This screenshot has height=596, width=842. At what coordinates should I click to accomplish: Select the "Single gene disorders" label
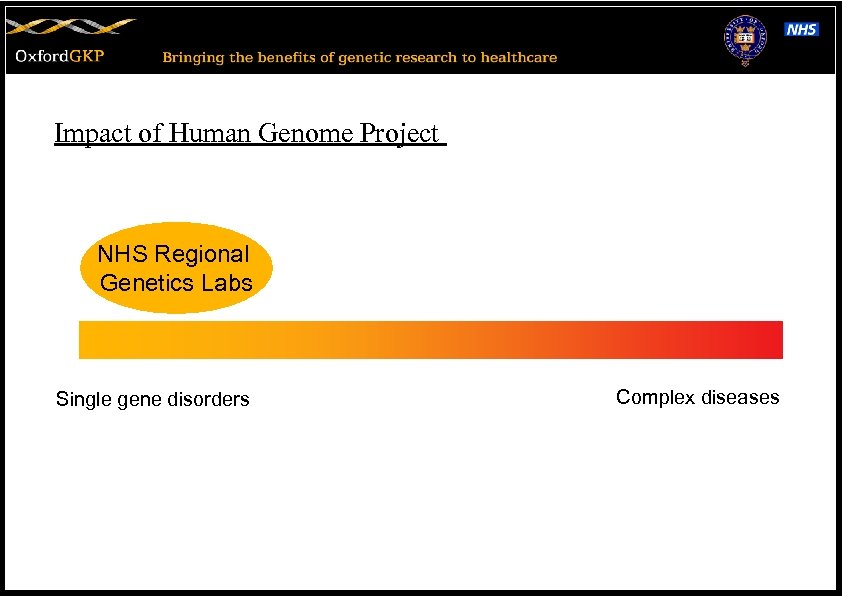[x=152, y=399]
